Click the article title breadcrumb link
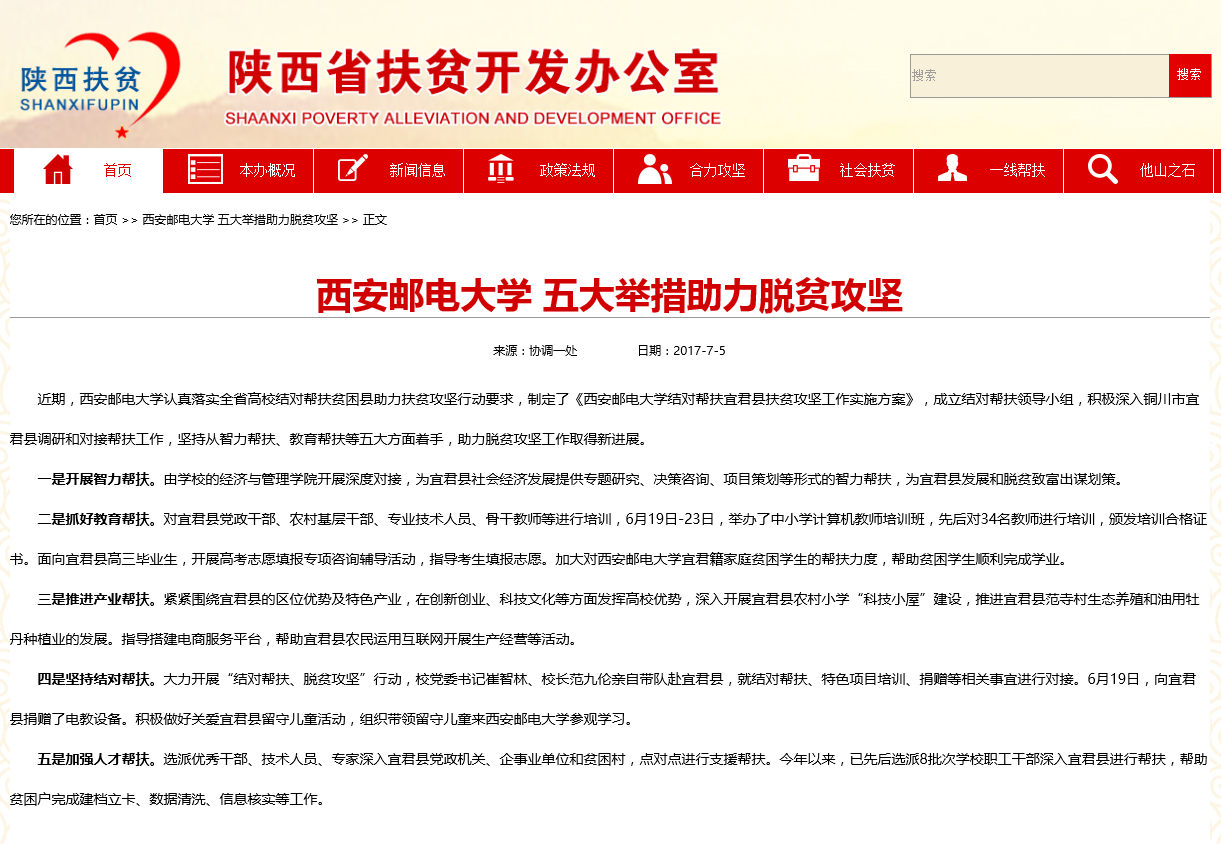The width and height of the screenshot is (1221, 844). point(240,220)
